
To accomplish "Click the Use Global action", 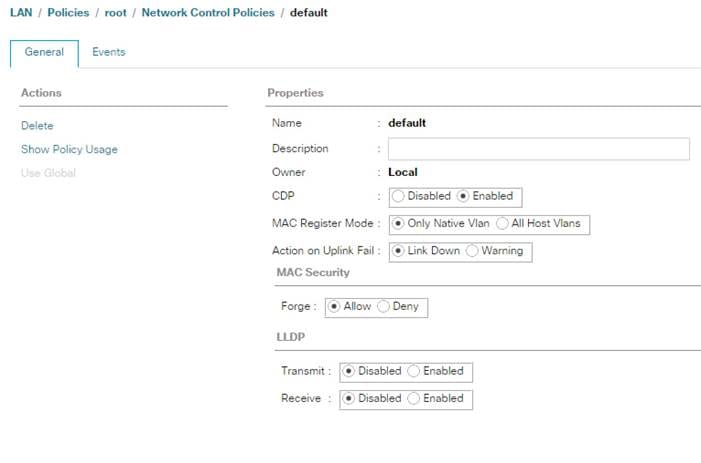I will tap(48, 173).
